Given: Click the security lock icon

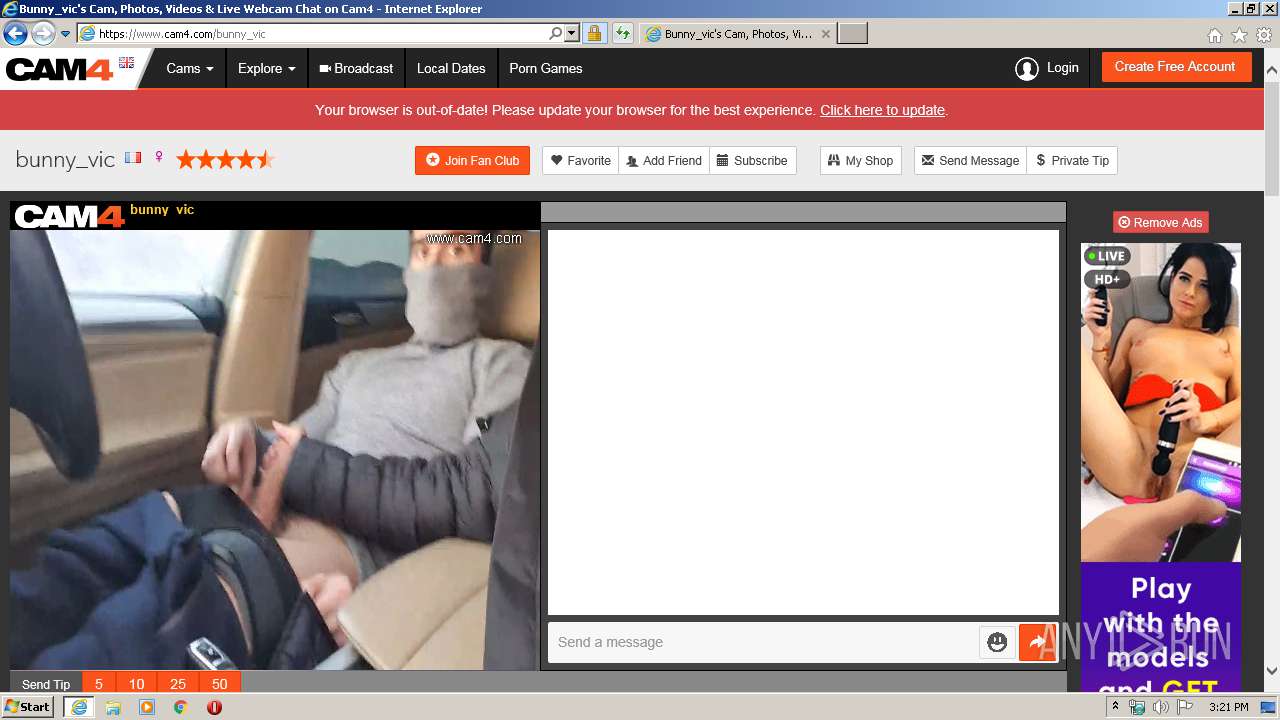Looking at the screenshot, I should coord(594,34).
